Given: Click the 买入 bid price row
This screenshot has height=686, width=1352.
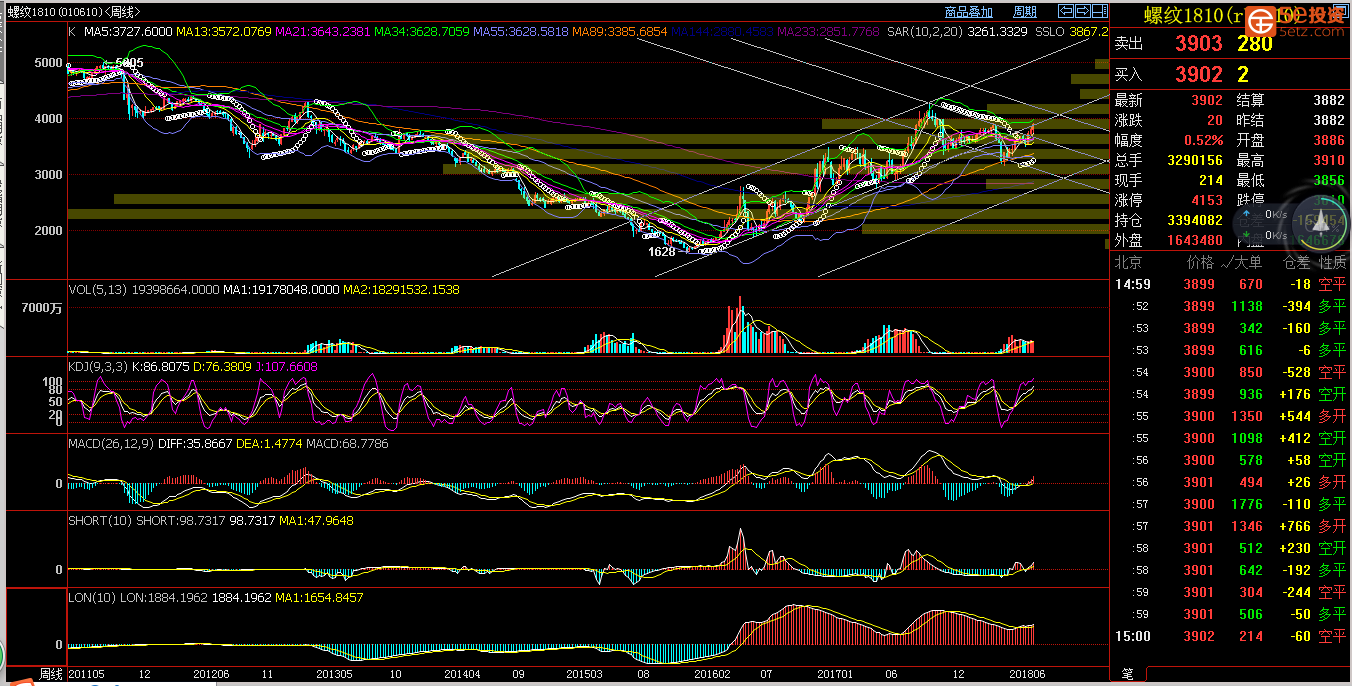Looking at the screenshot, I should point(1230,74).
